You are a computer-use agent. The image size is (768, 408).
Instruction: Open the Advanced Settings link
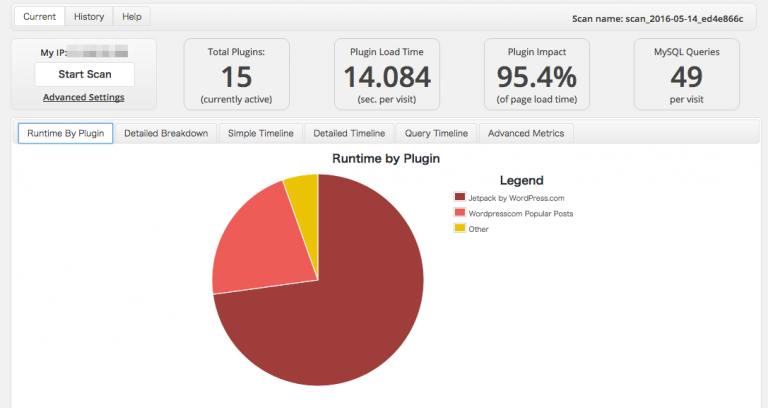click(x=84, y=97)
